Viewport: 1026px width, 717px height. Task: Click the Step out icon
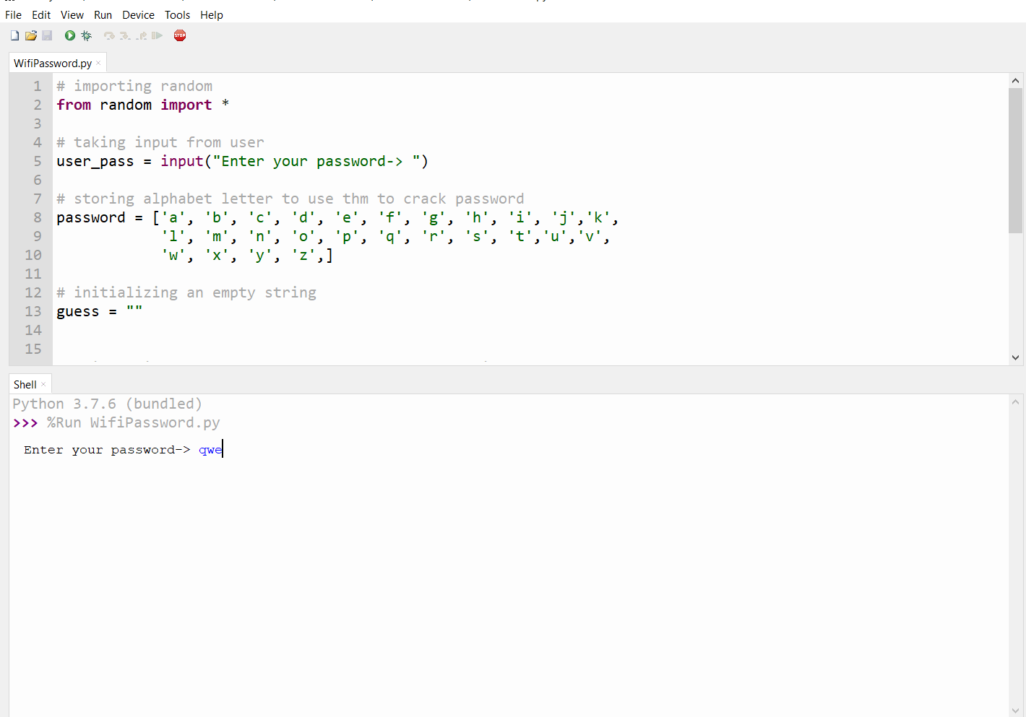click(141, 36)
